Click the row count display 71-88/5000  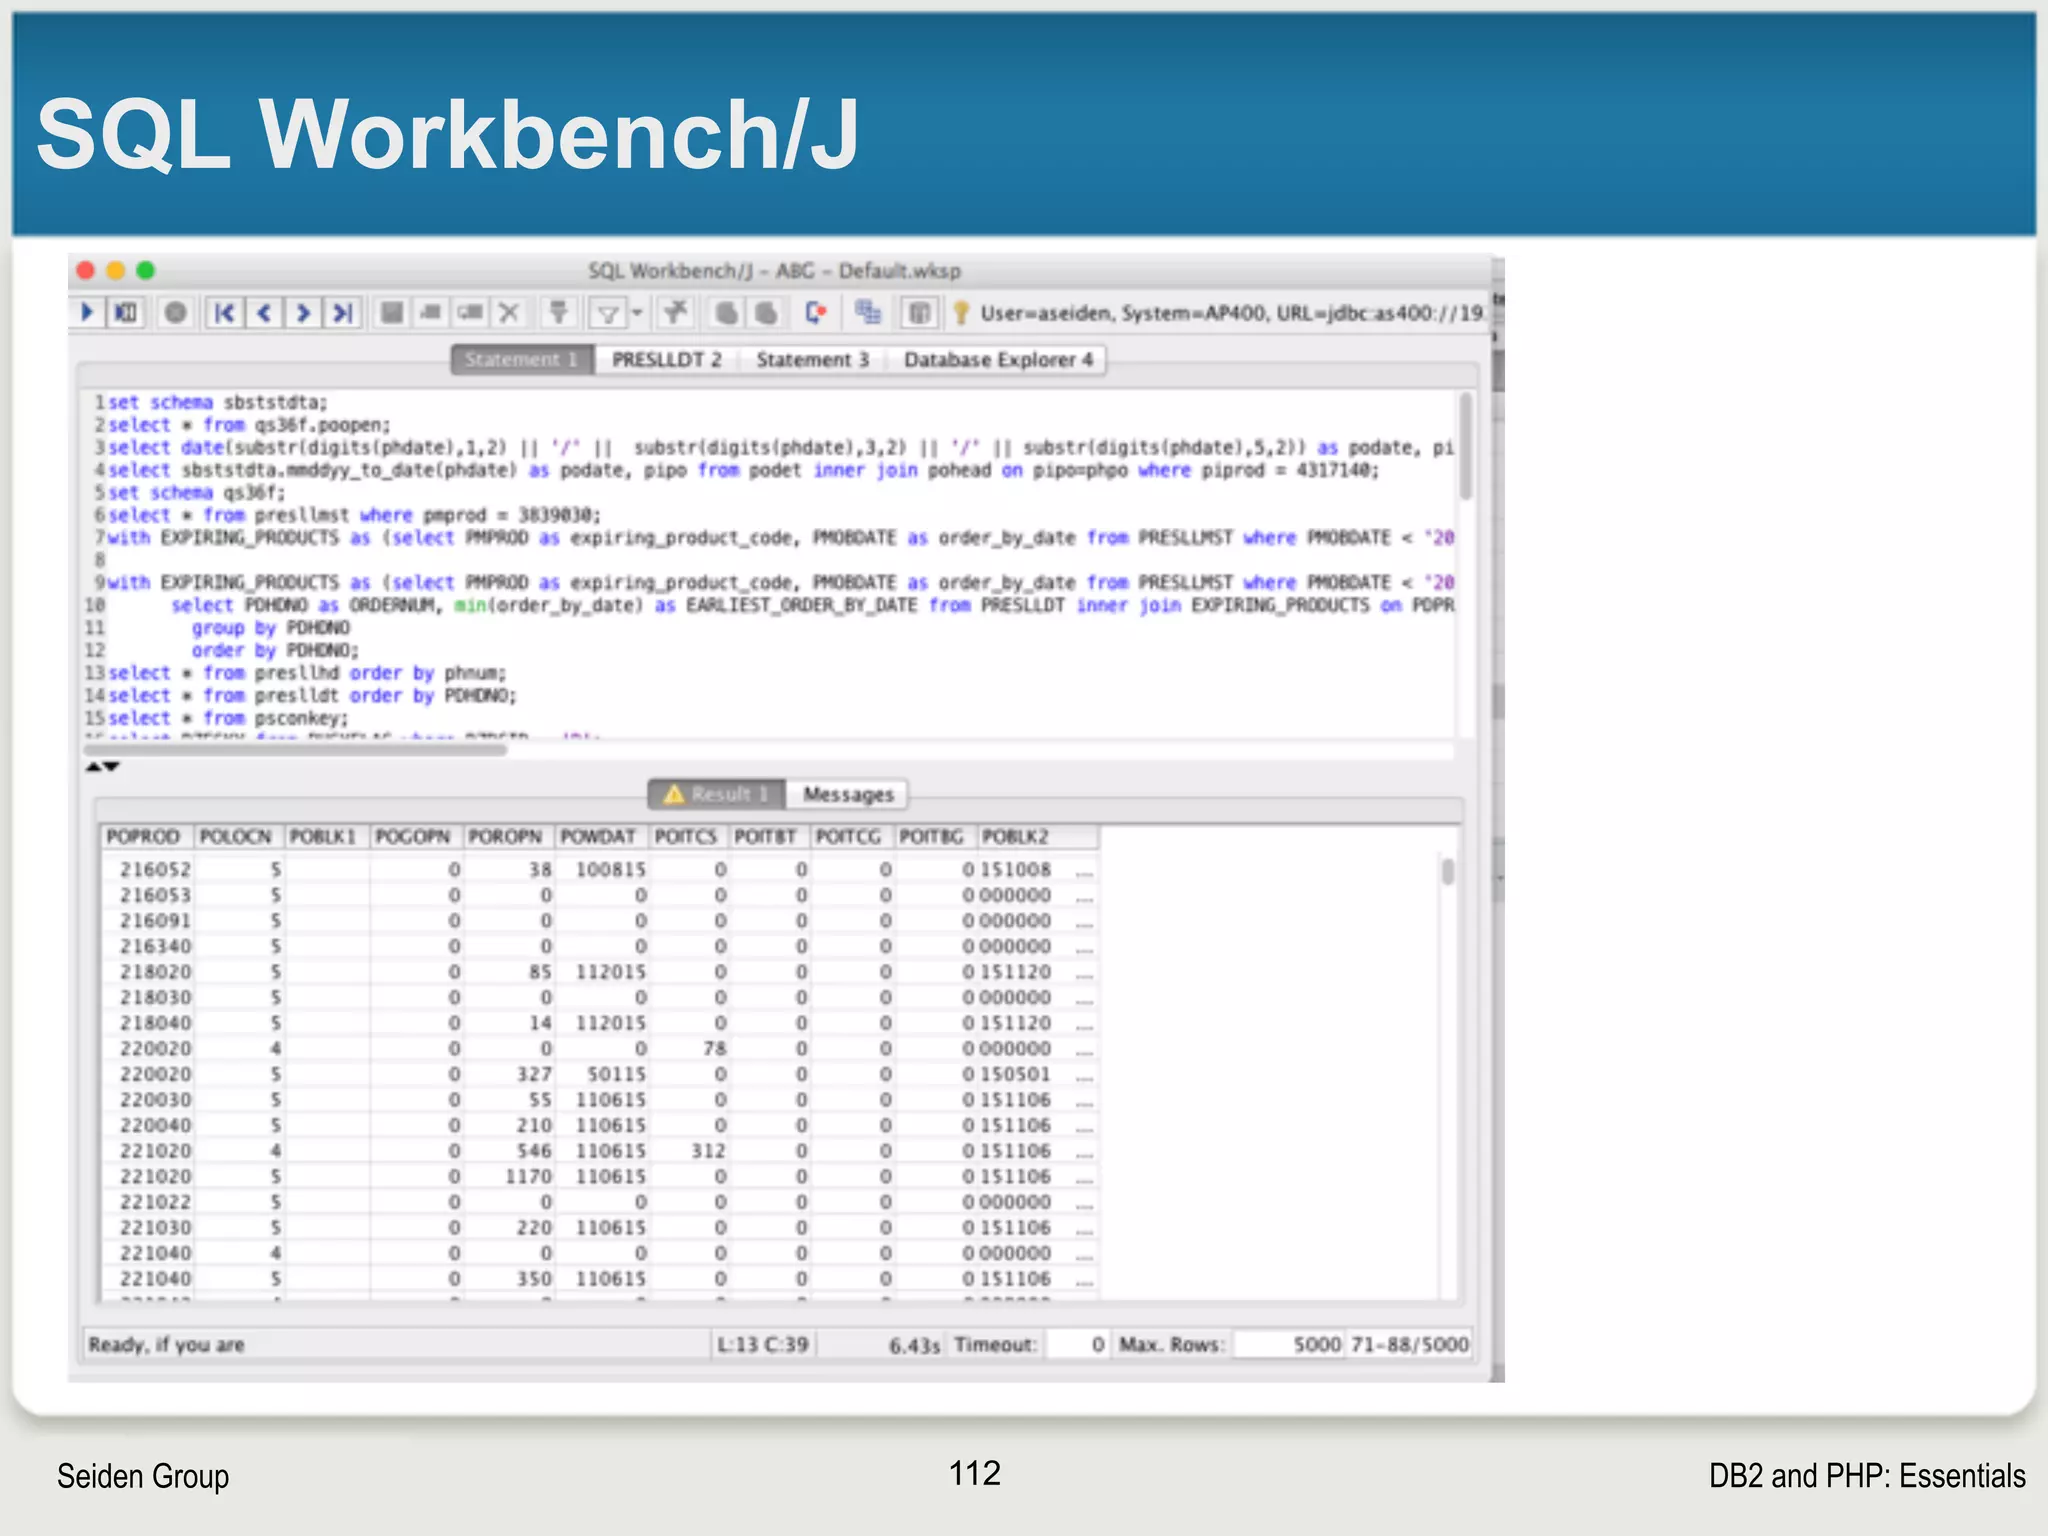(x=1410, y=1344)
